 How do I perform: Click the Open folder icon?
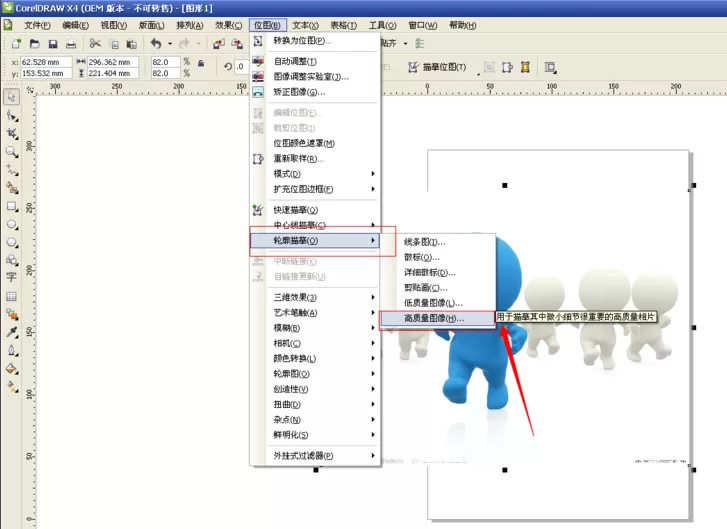[x=34, y=44]
